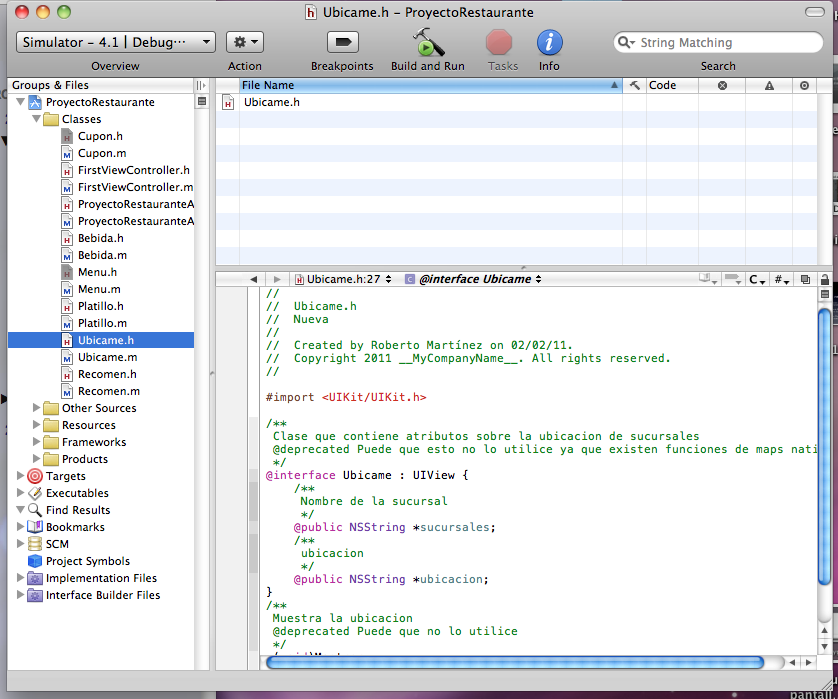Expand the Resources folder

click(x=36, y=425)
